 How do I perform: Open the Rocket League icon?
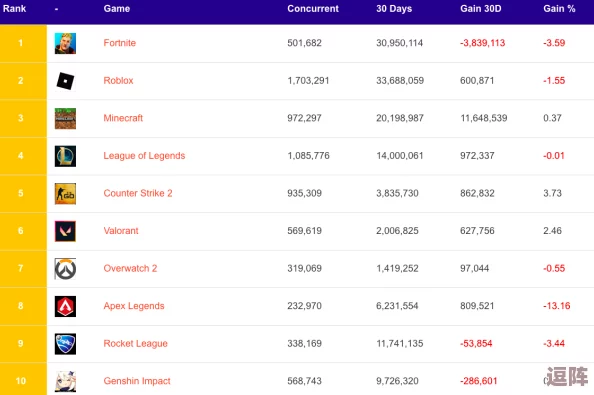point(65,344)
